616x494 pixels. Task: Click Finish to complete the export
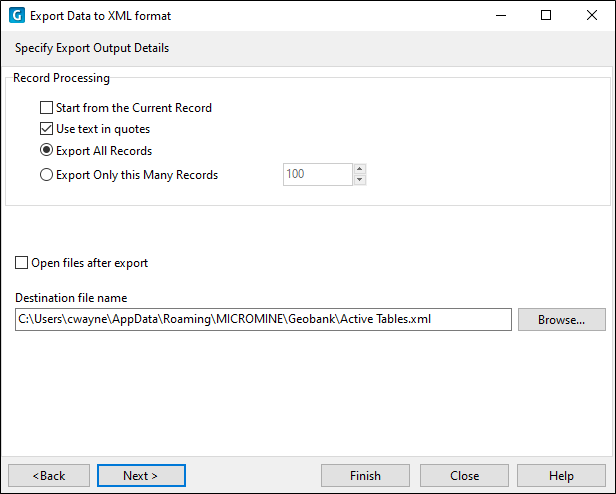[365, 476]
